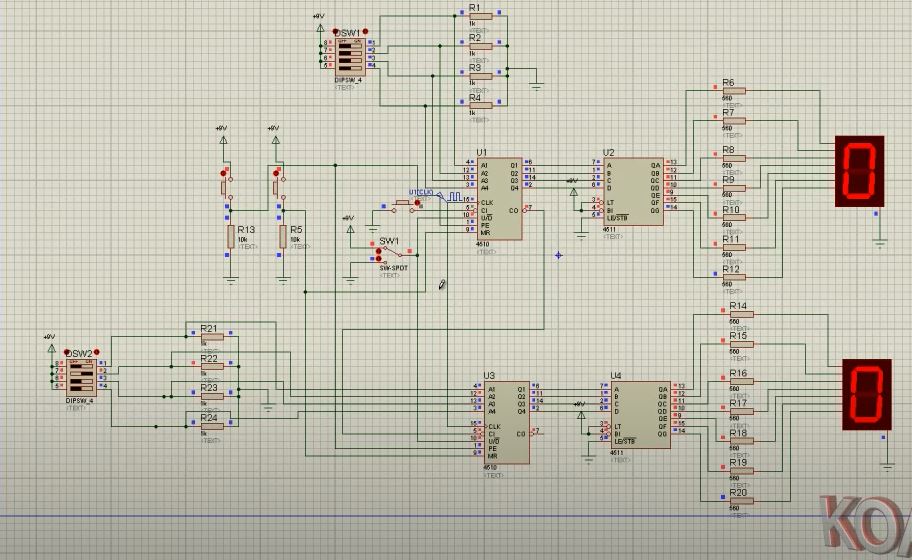
Task: Toggle the SW1 SPDT switch
Action: (x=391, y=254)
